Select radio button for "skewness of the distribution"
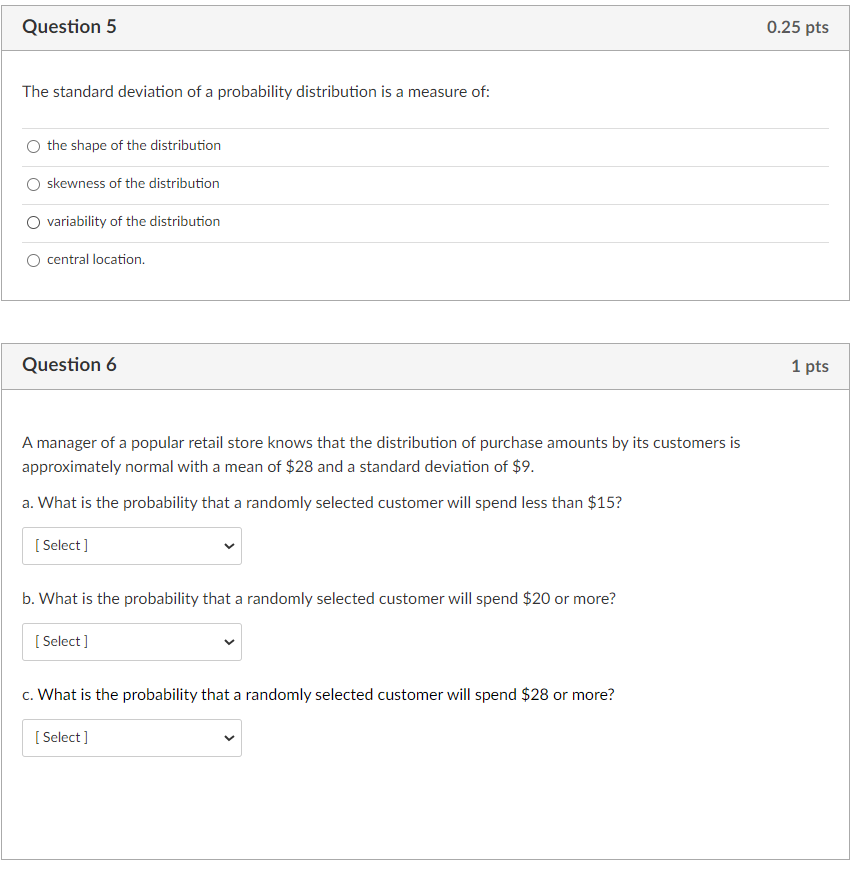This screenshot has height=869, width=853. click(x=33, y=184)
